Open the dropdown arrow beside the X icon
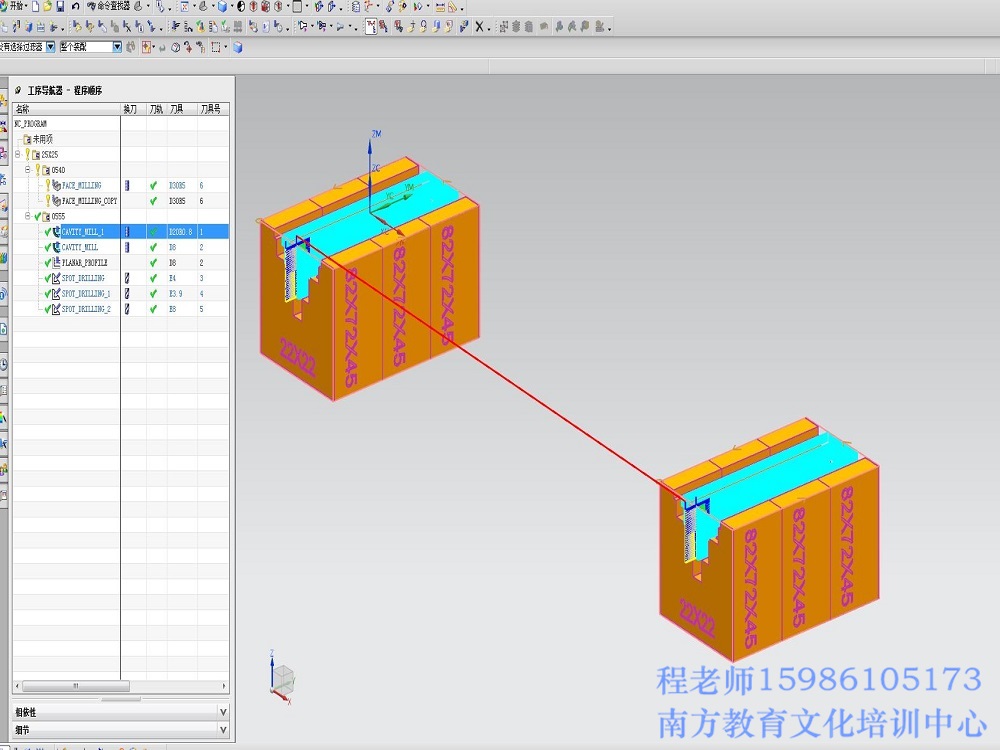 pyautogui.click(x=489, y=28)
